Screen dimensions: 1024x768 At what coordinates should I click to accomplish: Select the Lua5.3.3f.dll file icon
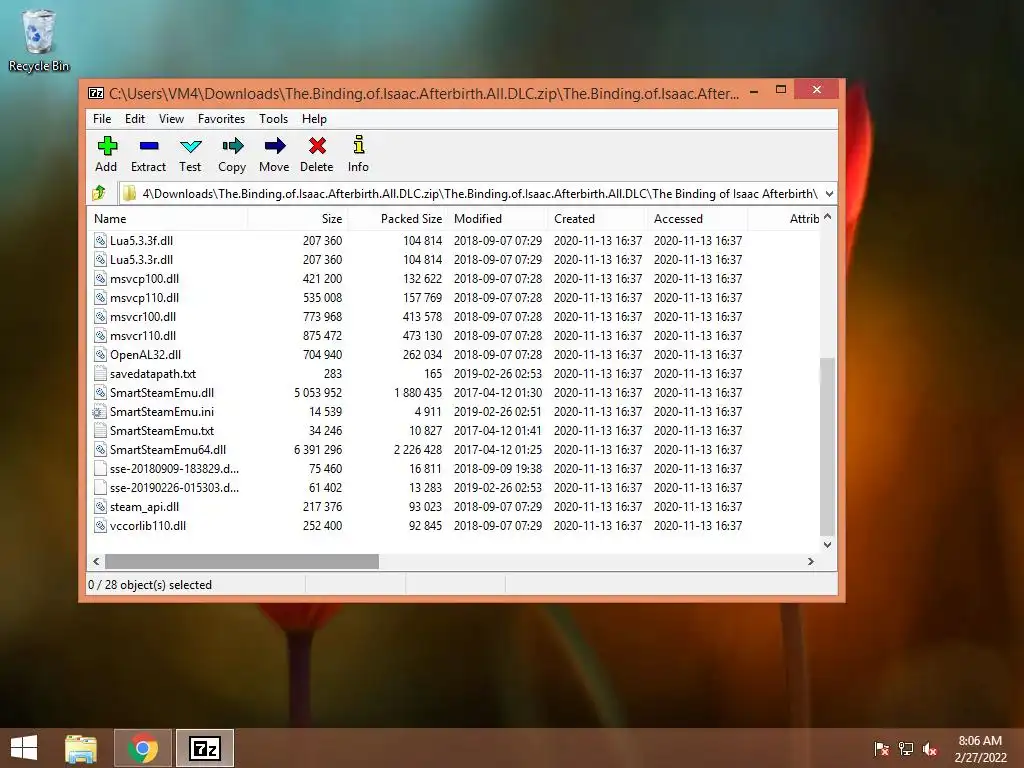click(x=100, y=240)
